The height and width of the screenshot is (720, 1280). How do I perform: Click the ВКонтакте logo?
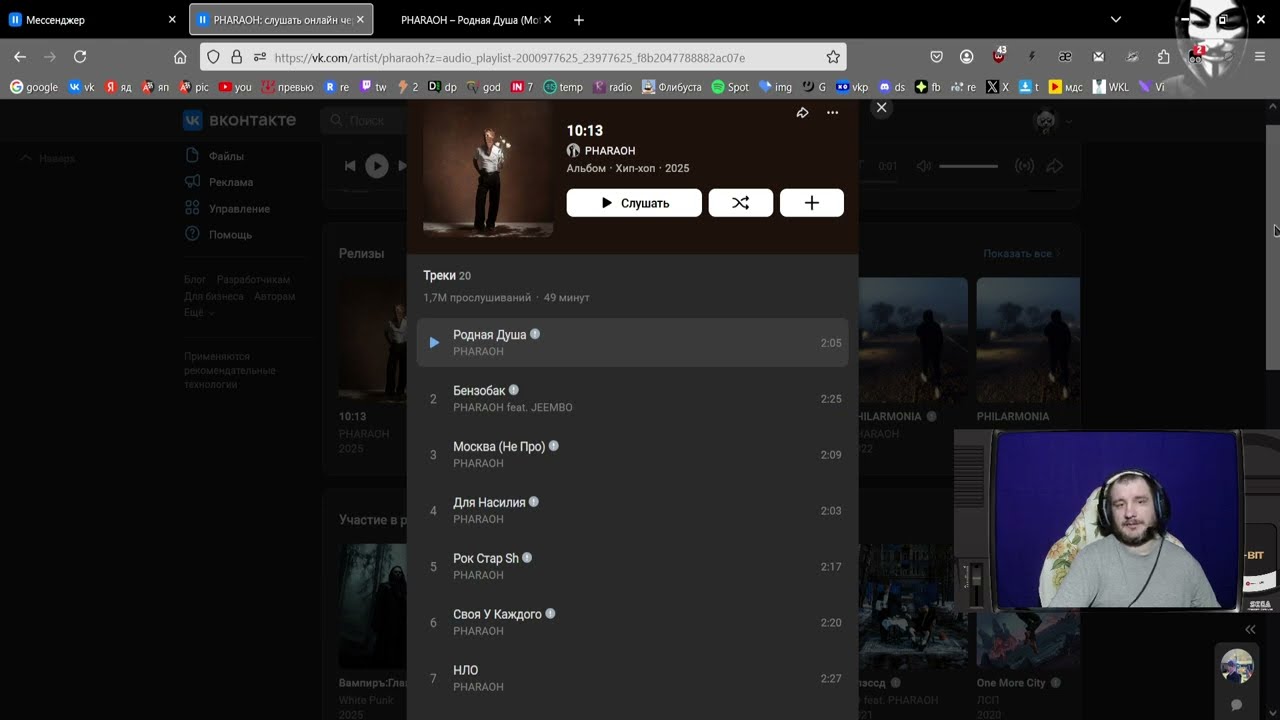239,120
